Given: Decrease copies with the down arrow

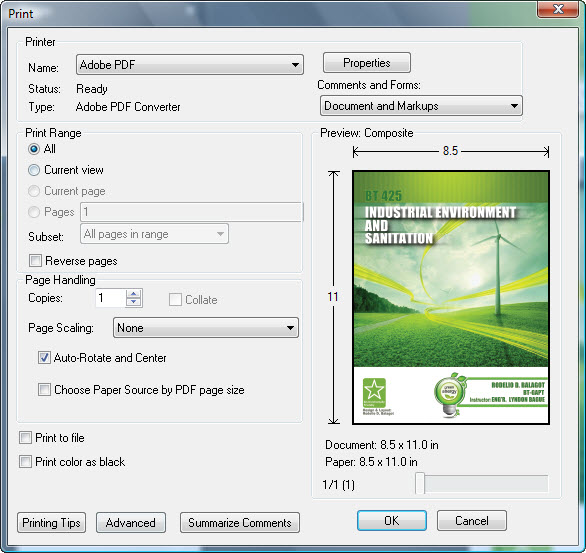Looking at the screenshot, I should click(x=133, y=302).
